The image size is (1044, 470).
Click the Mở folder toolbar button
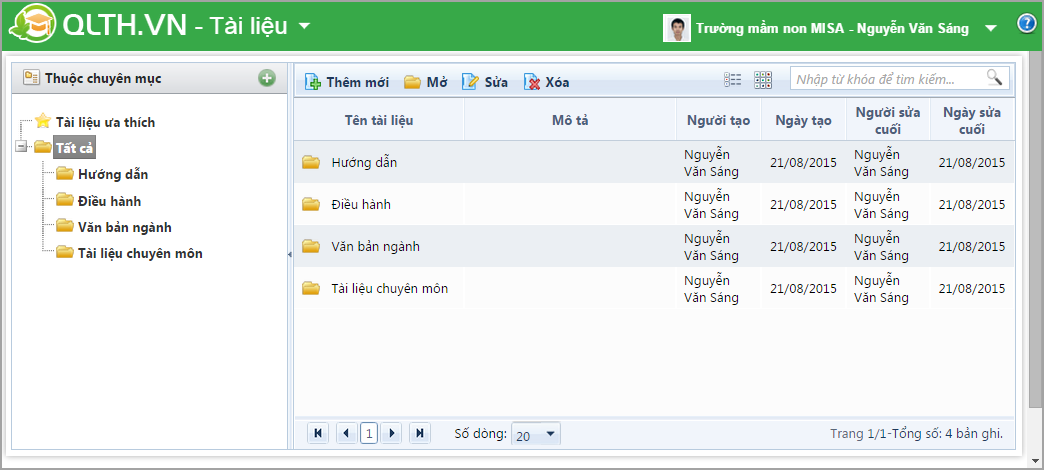pyautogui.click(x=425, y=82)
